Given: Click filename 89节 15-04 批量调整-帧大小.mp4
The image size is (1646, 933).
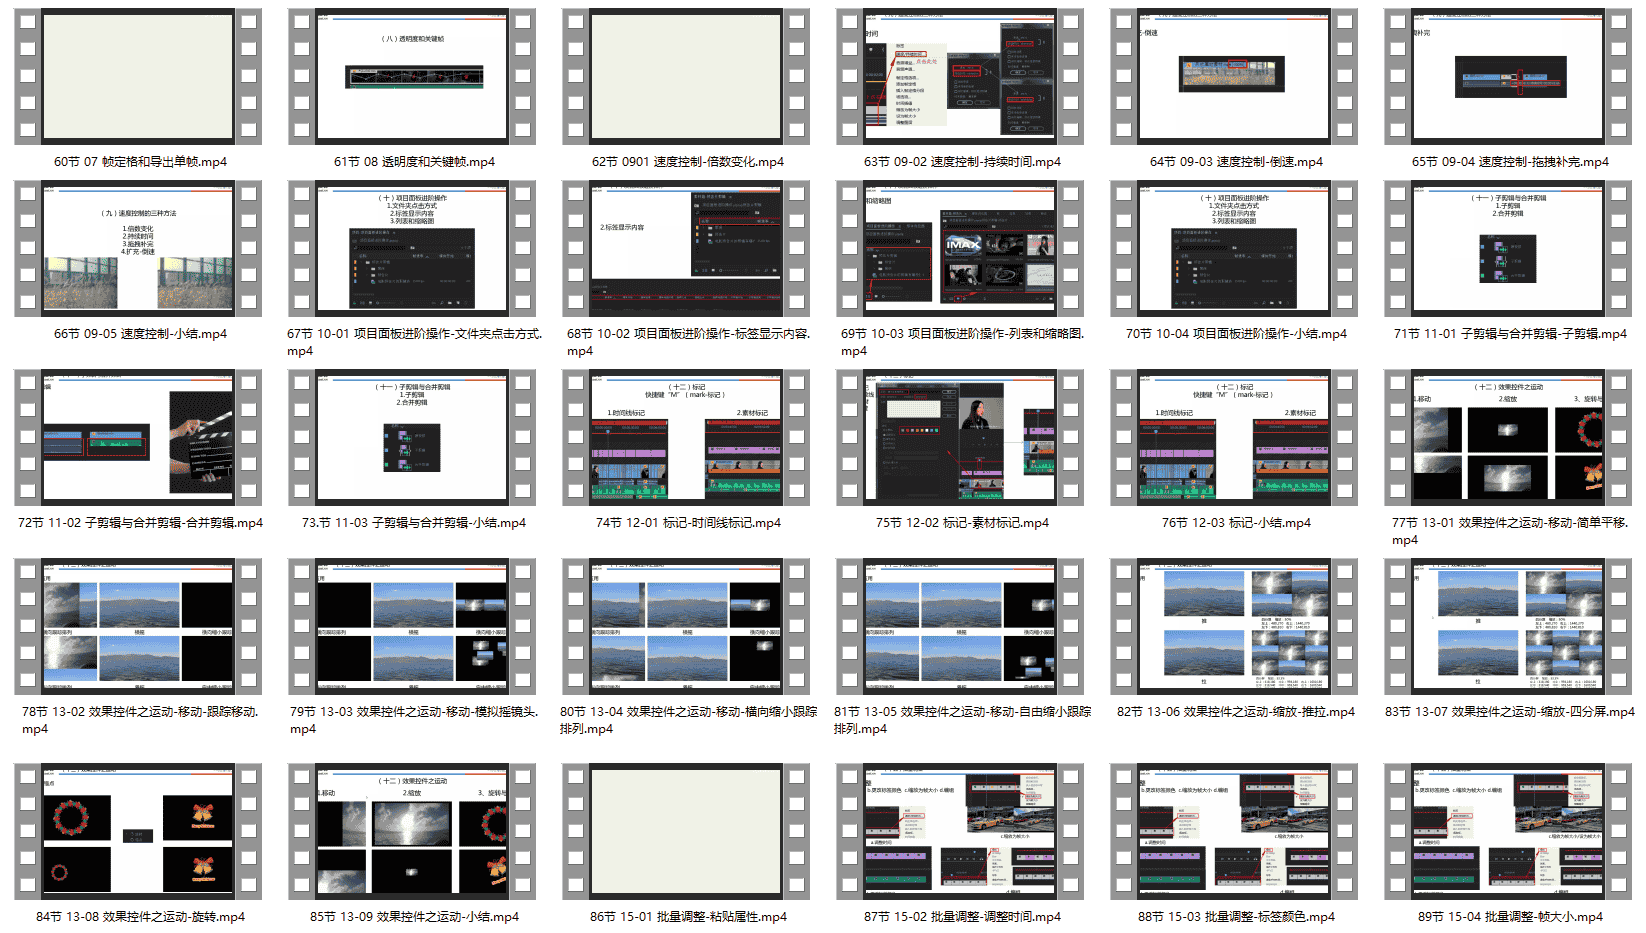Looking at the screenshot, I should [x=1510, y=917].
